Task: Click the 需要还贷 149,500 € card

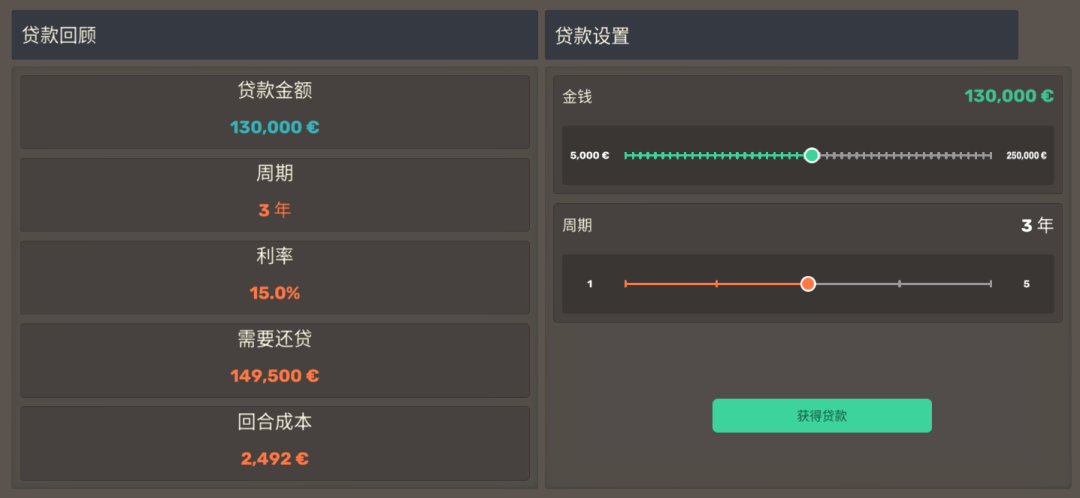Action: pyautogui.click(x=275, y=360)
